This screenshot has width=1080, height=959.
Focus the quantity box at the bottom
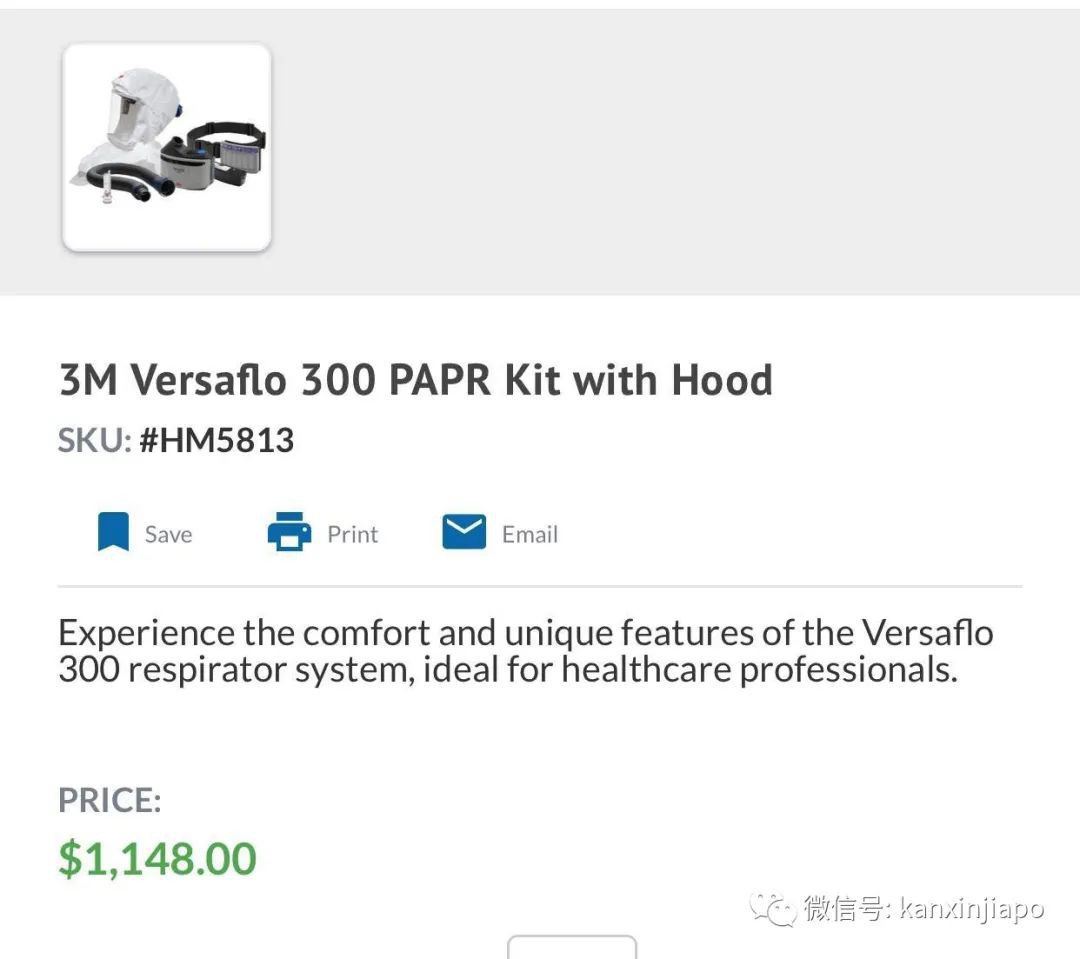point(572,947)
